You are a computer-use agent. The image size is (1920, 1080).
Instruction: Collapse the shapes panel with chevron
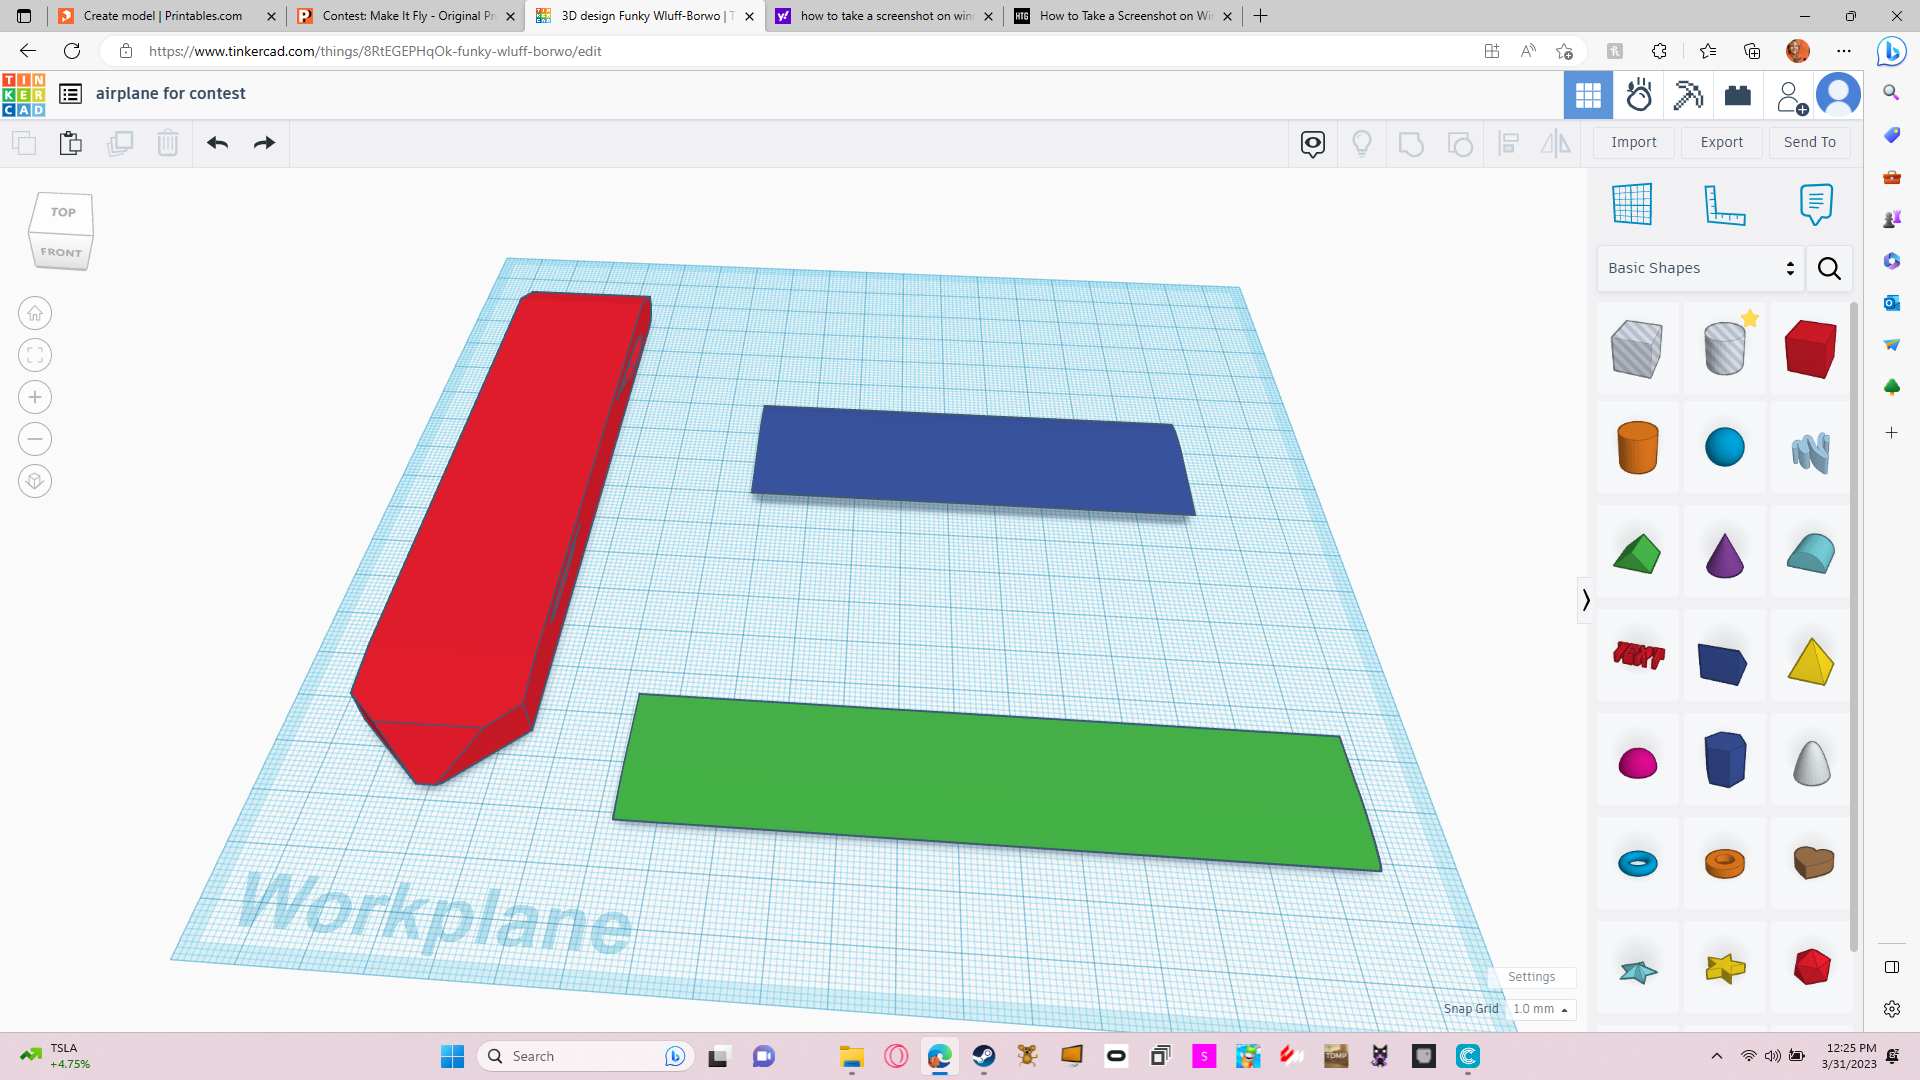point(1586,600)
